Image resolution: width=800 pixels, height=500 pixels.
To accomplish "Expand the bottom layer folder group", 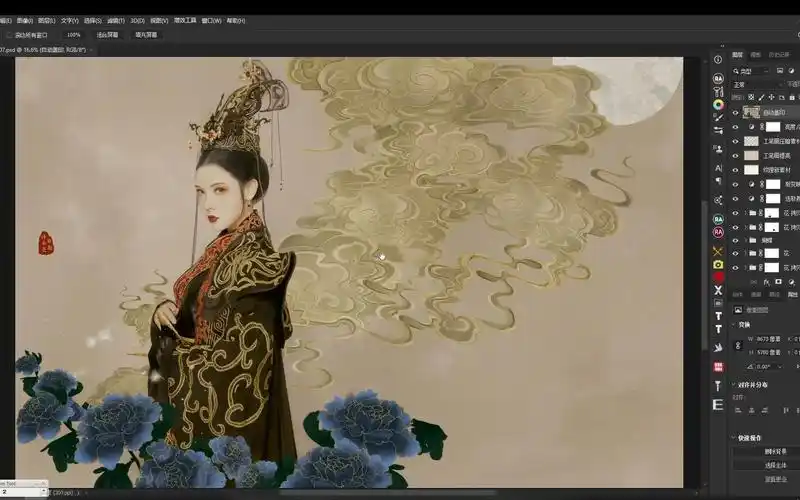I will pos(745,267).
